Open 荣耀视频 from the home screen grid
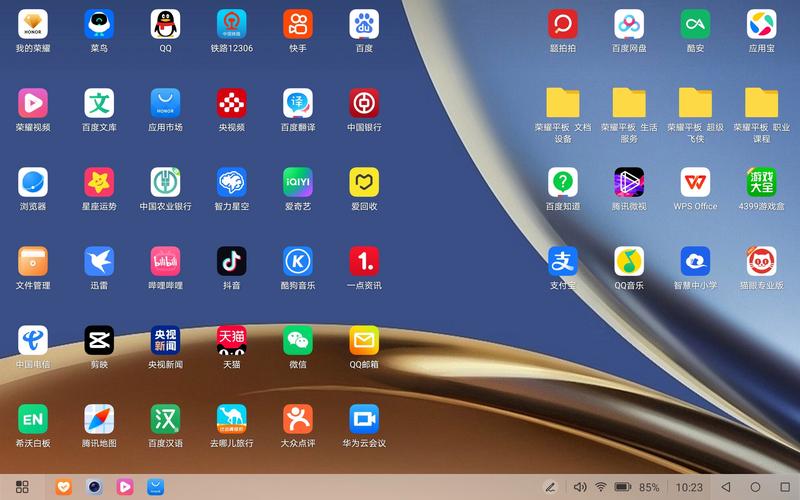The height and width of the screenshot is (500, 800). point(33,103)
